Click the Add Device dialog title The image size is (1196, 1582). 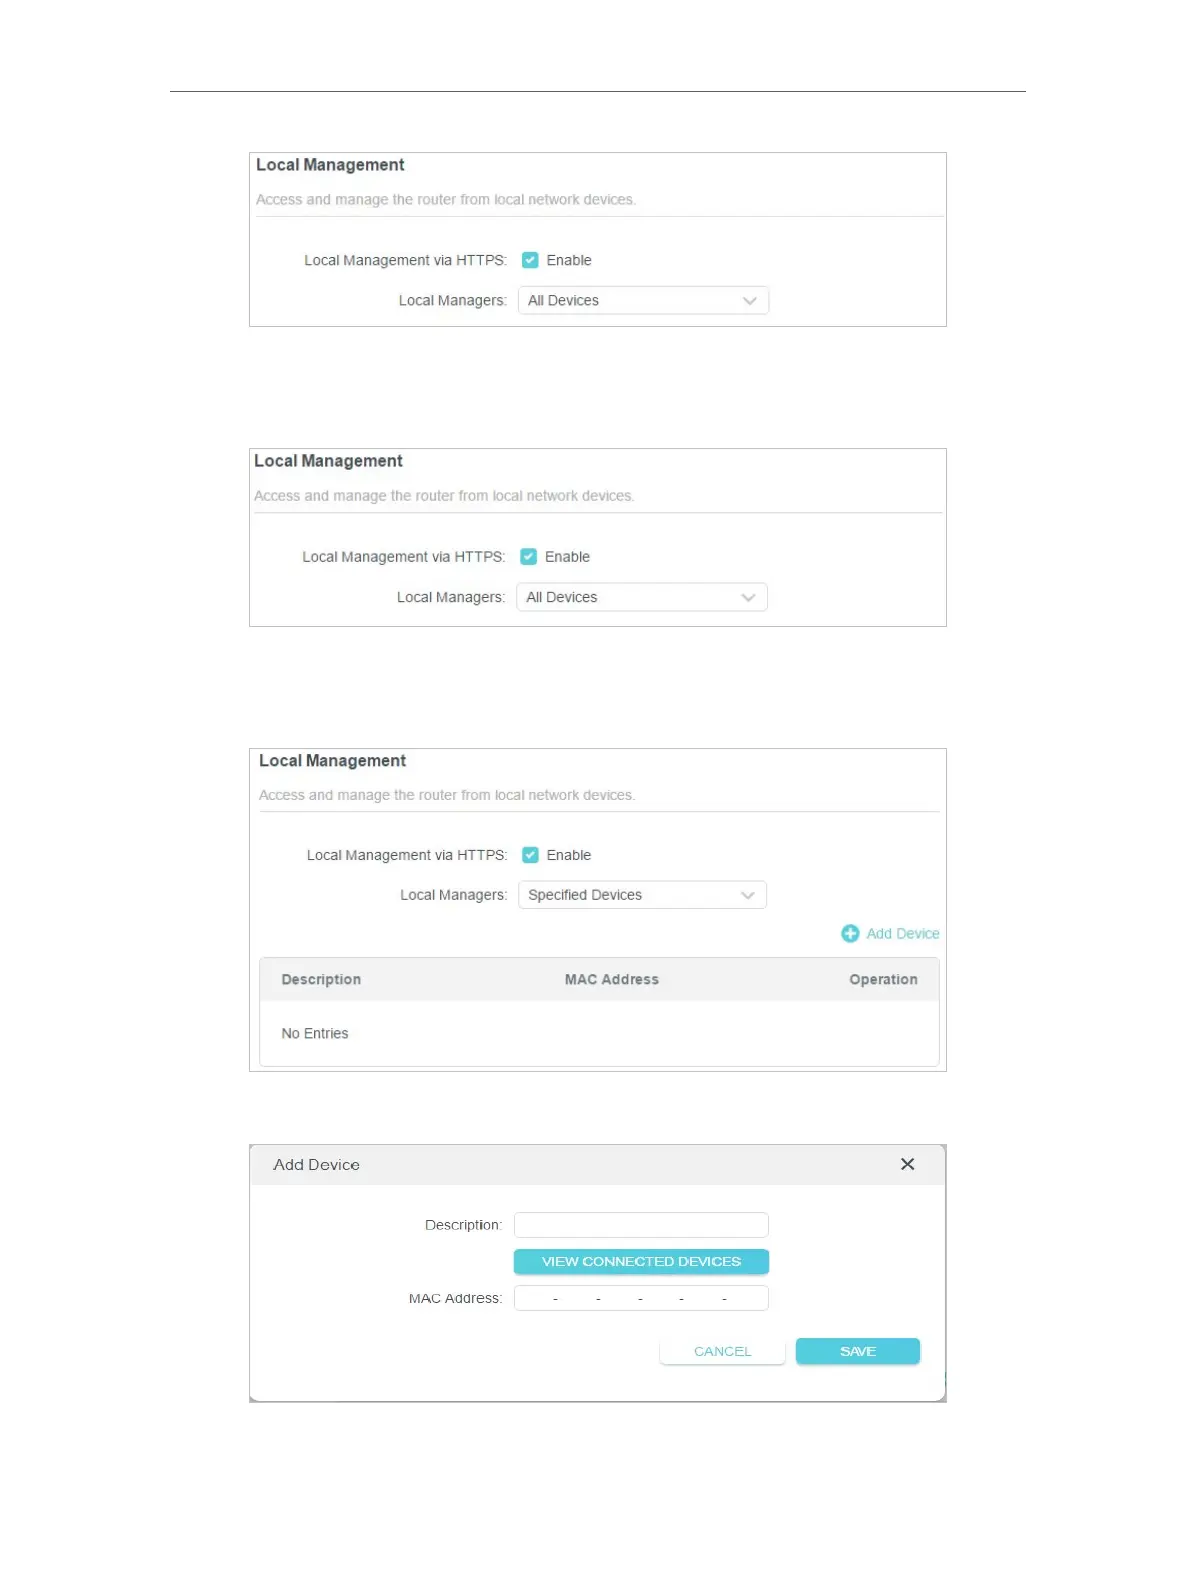click(316, 1165)
